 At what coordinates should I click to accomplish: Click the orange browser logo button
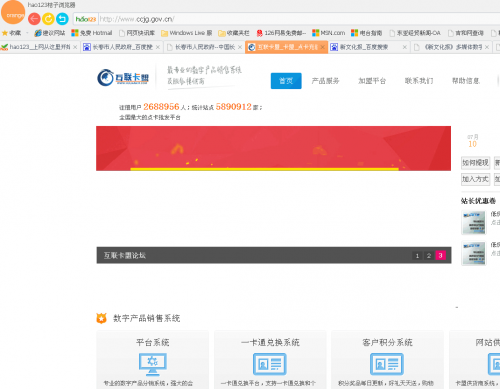(x=13, y=12)
